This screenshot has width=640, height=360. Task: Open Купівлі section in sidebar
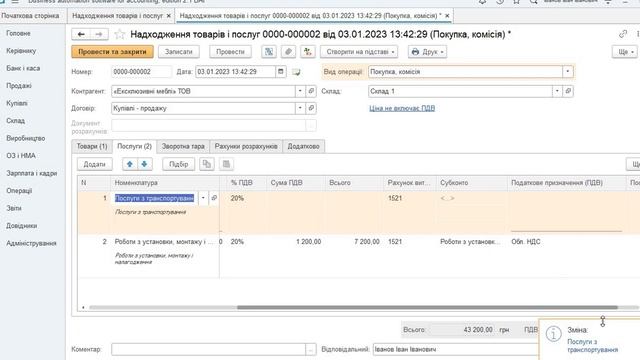[17, 103]
